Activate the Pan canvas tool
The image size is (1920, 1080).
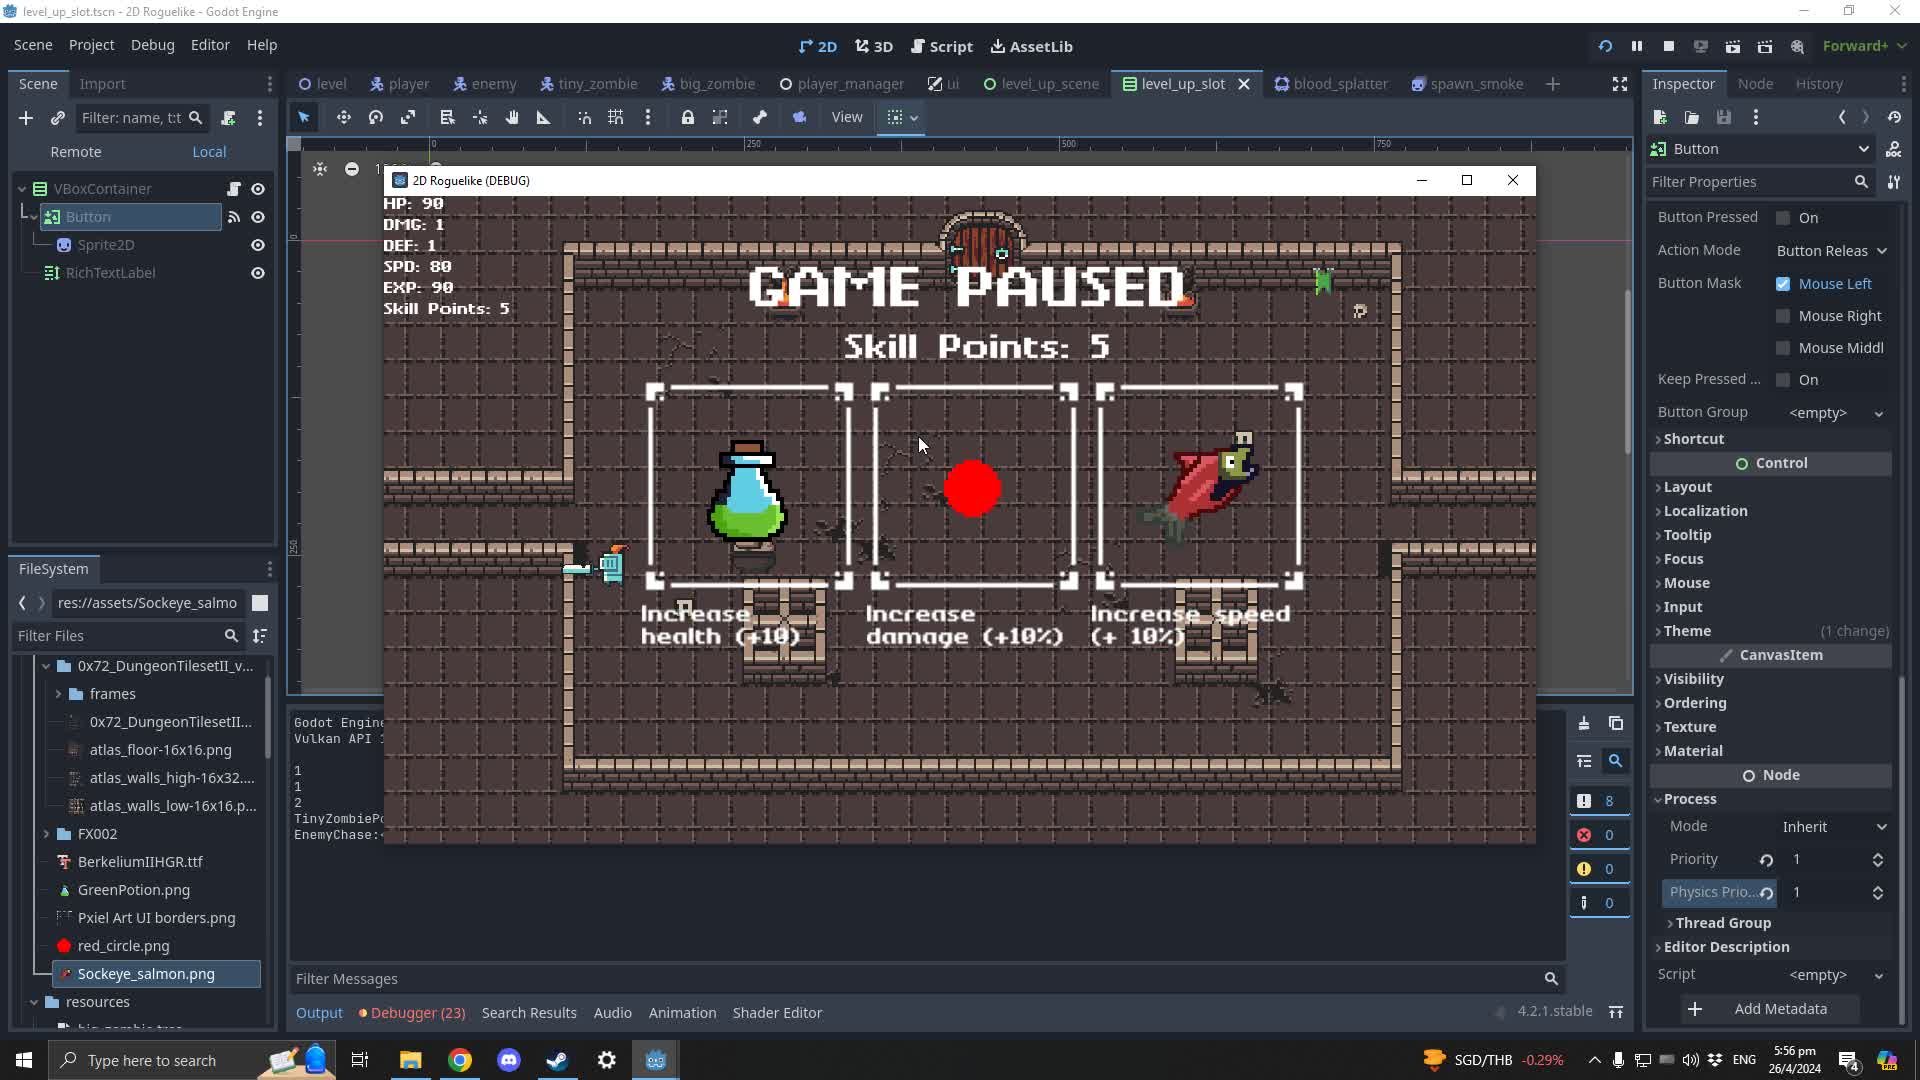[x=512, y=117]
